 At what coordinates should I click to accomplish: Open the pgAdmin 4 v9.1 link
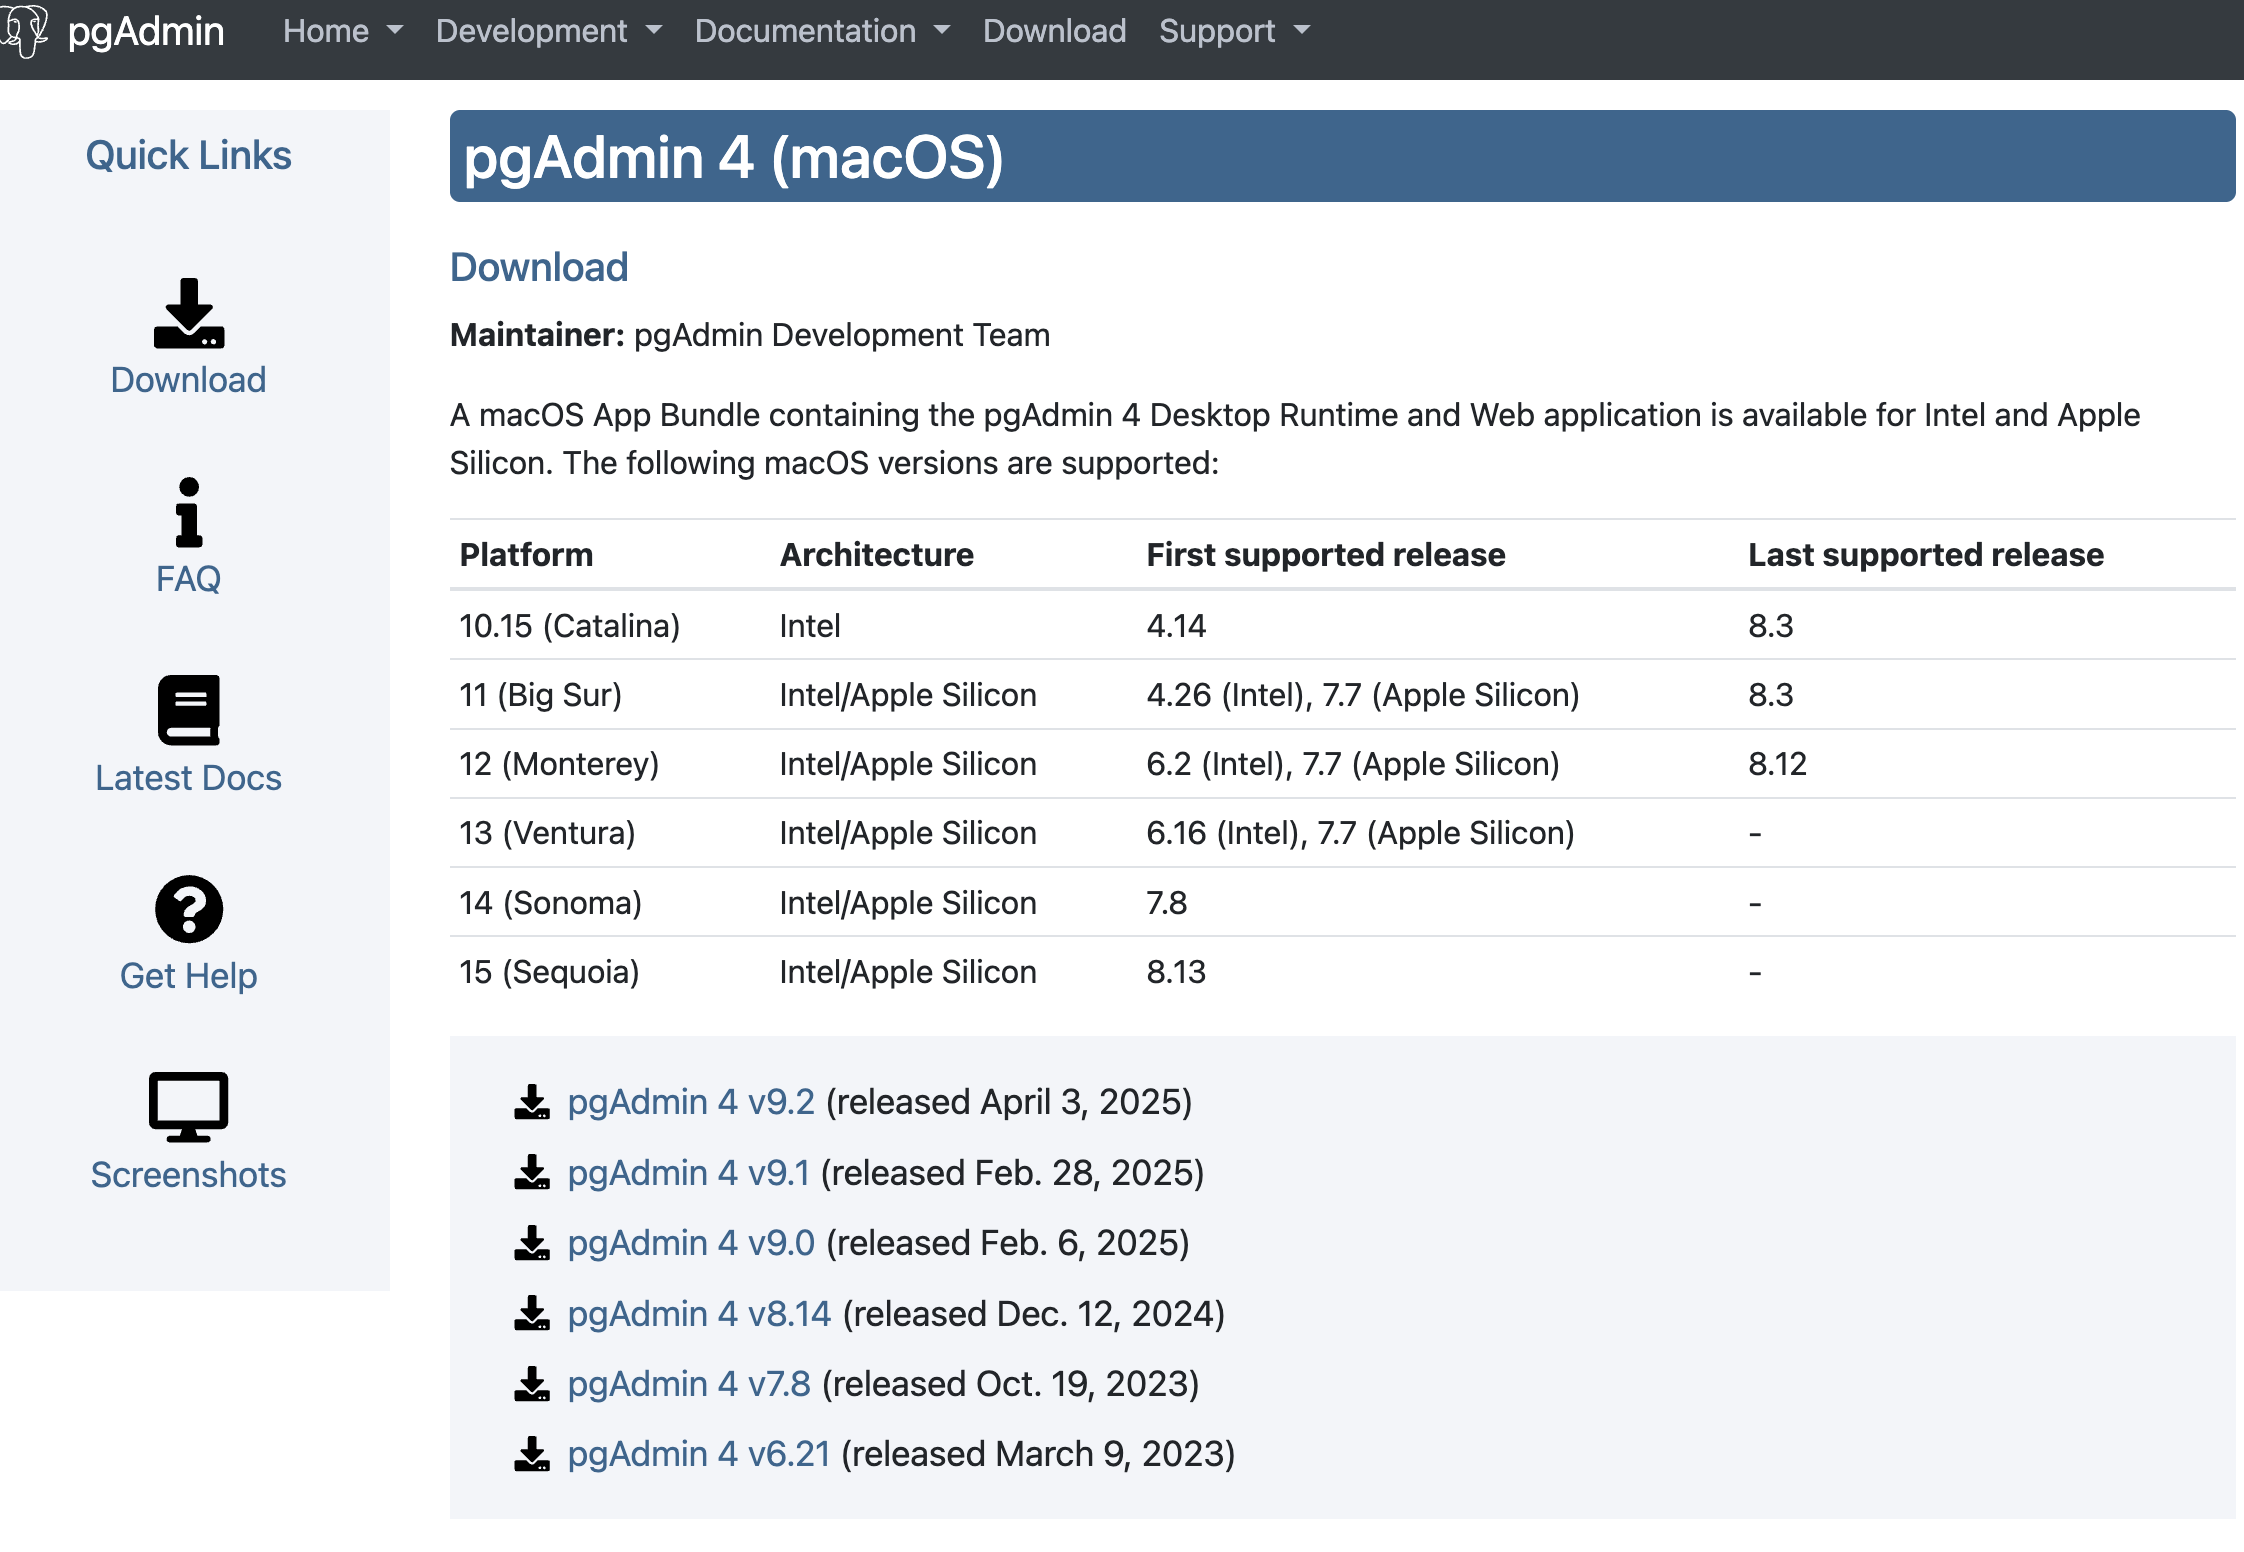coord(688,1173)
